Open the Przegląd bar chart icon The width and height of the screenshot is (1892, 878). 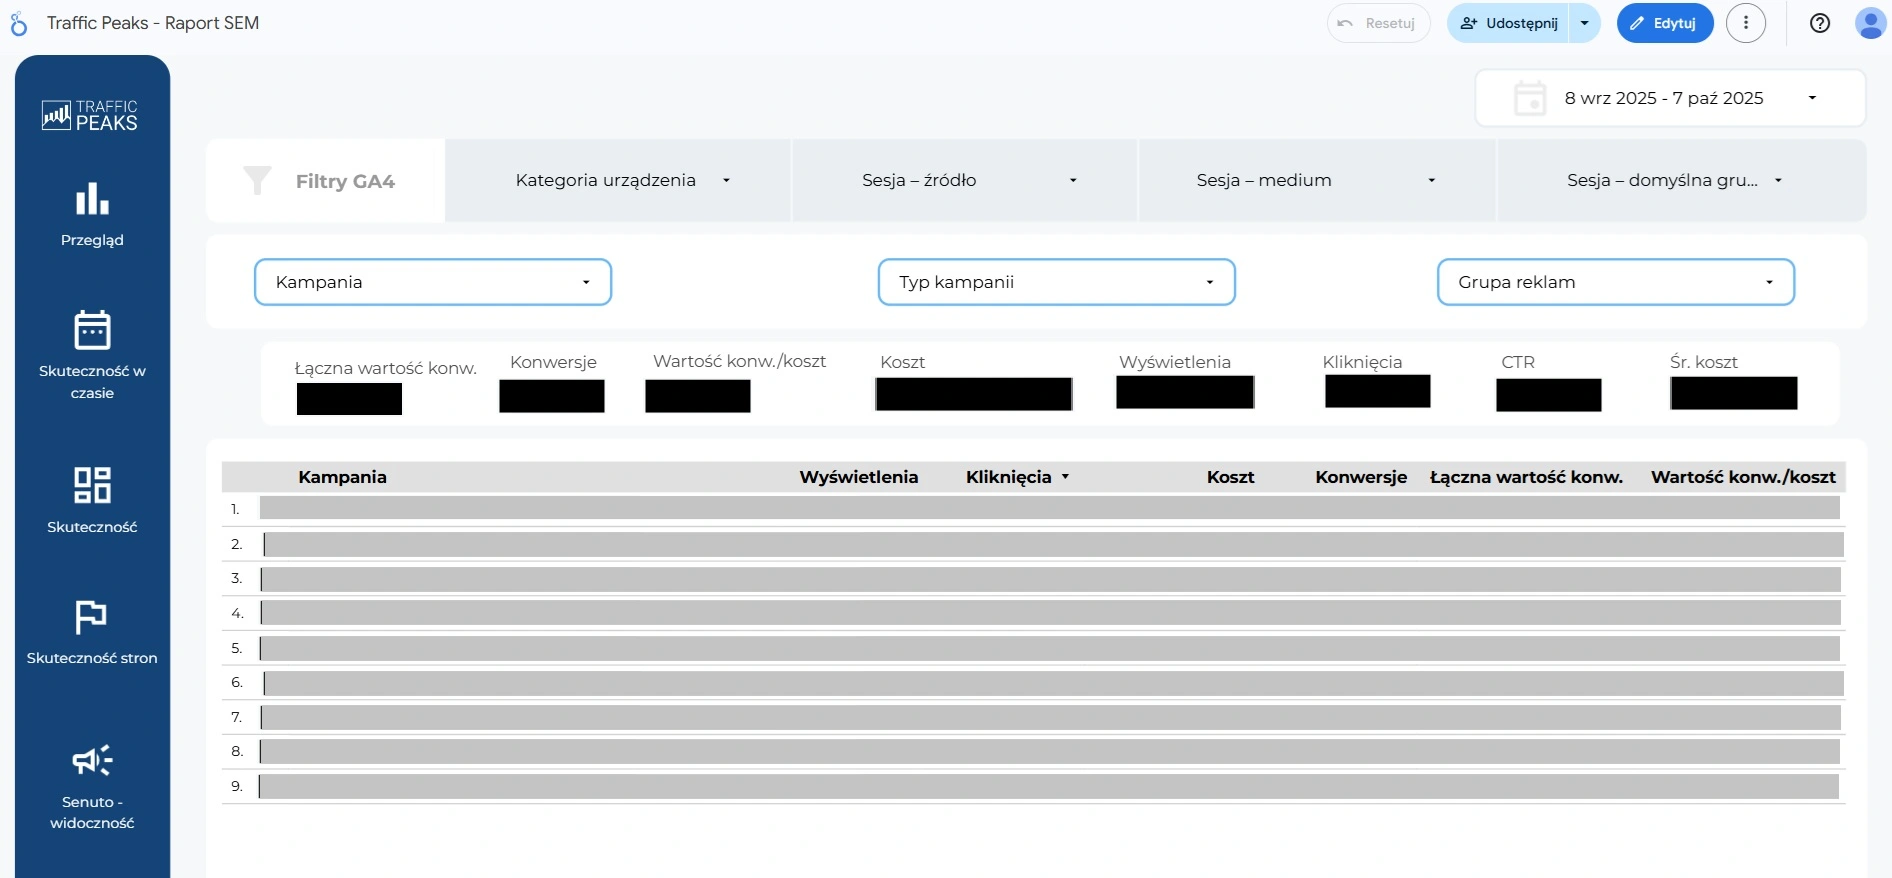pos(92,199)
